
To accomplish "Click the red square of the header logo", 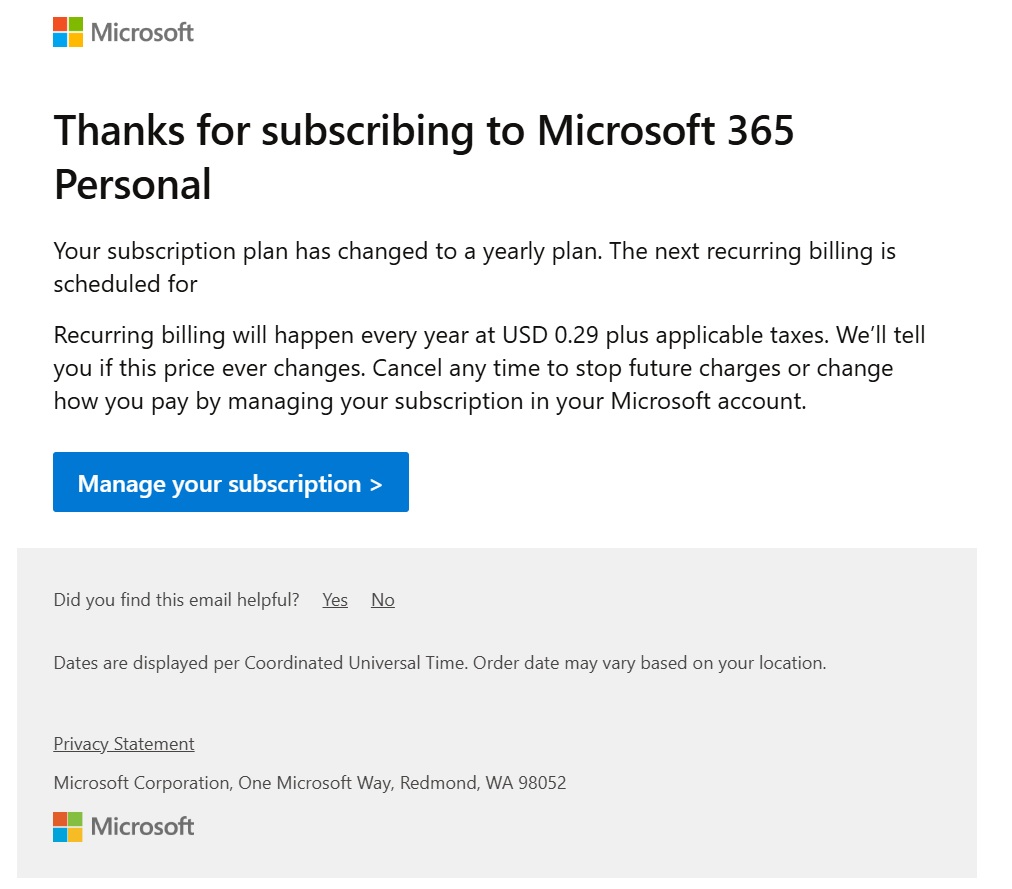I will (x=60, y=24).
